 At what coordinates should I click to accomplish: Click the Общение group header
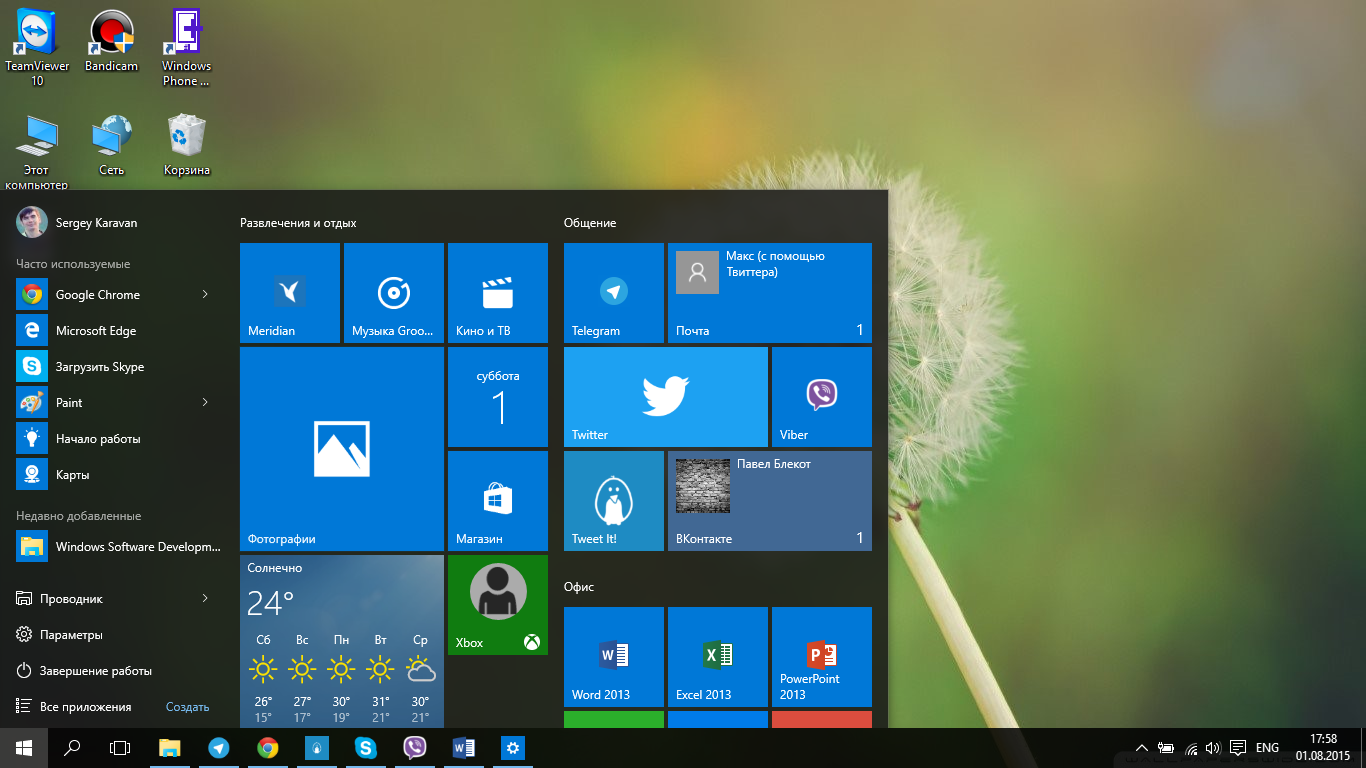point(590,222)
